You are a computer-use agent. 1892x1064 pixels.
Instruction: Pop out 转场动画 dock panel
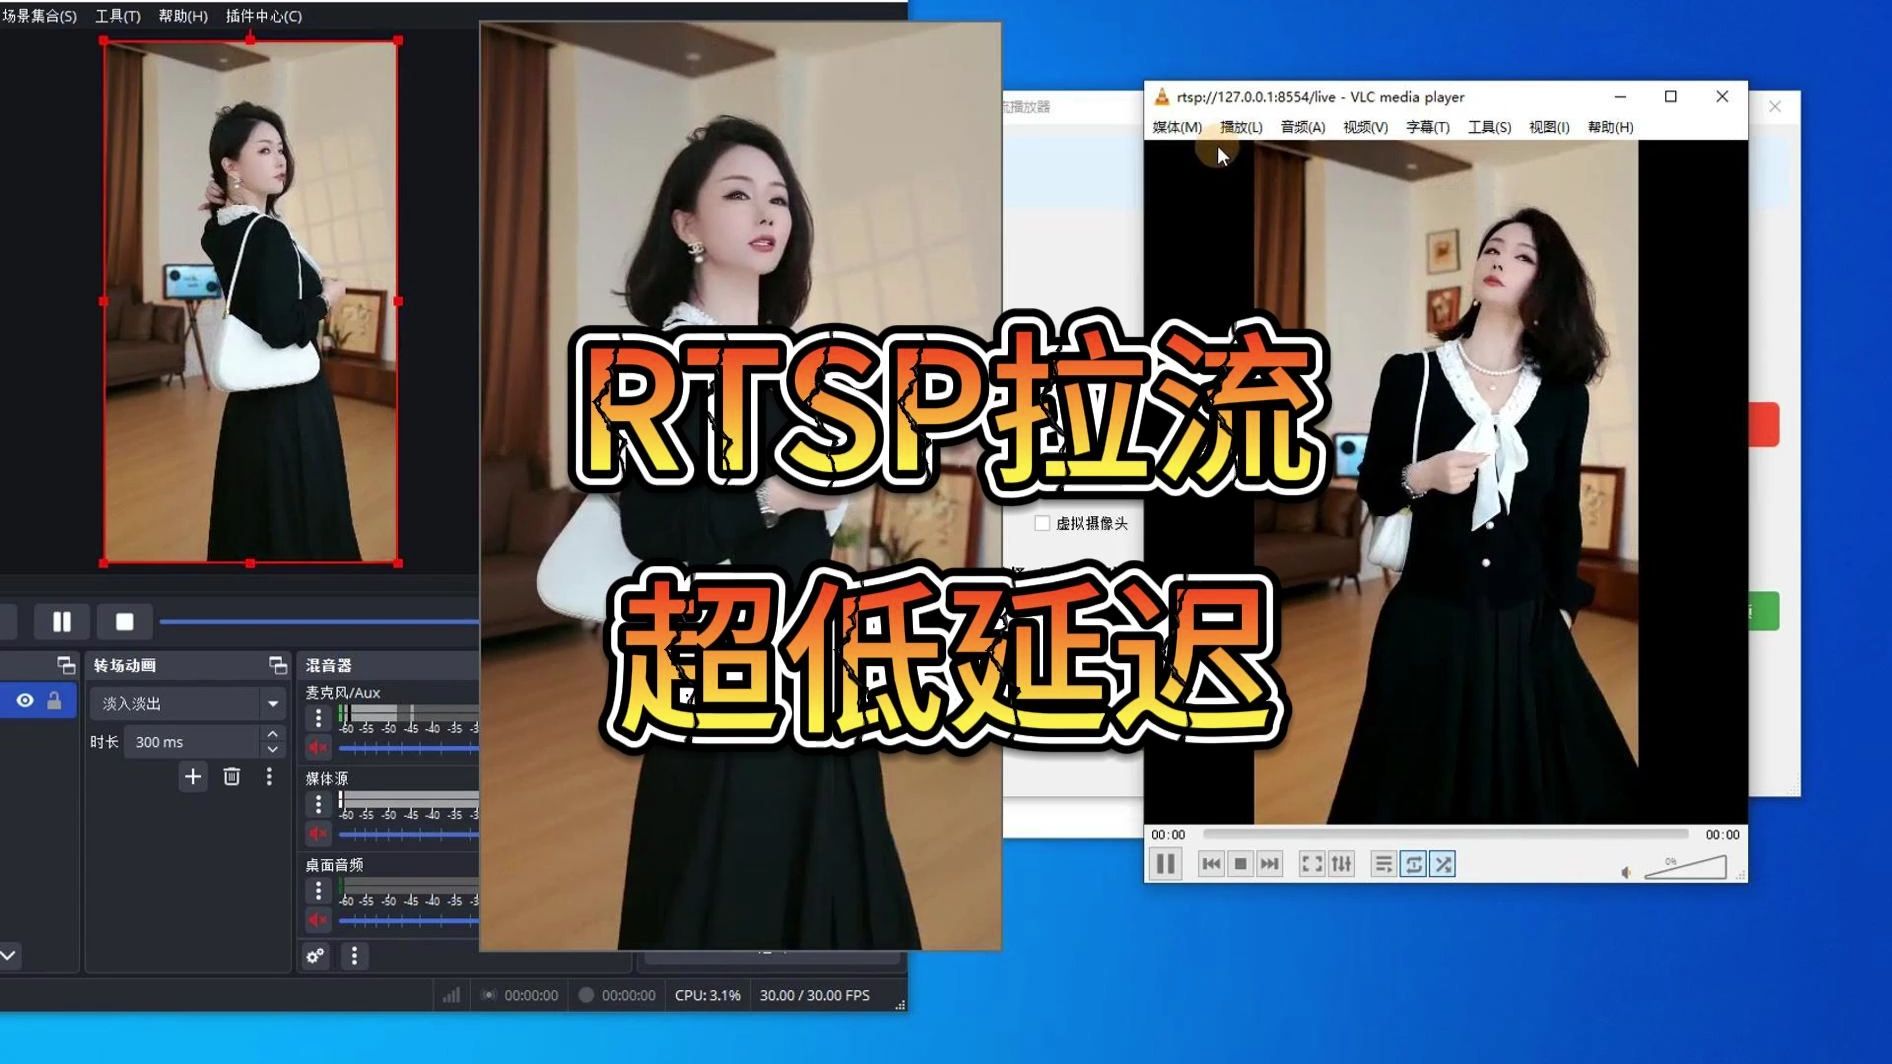(277, 665)
